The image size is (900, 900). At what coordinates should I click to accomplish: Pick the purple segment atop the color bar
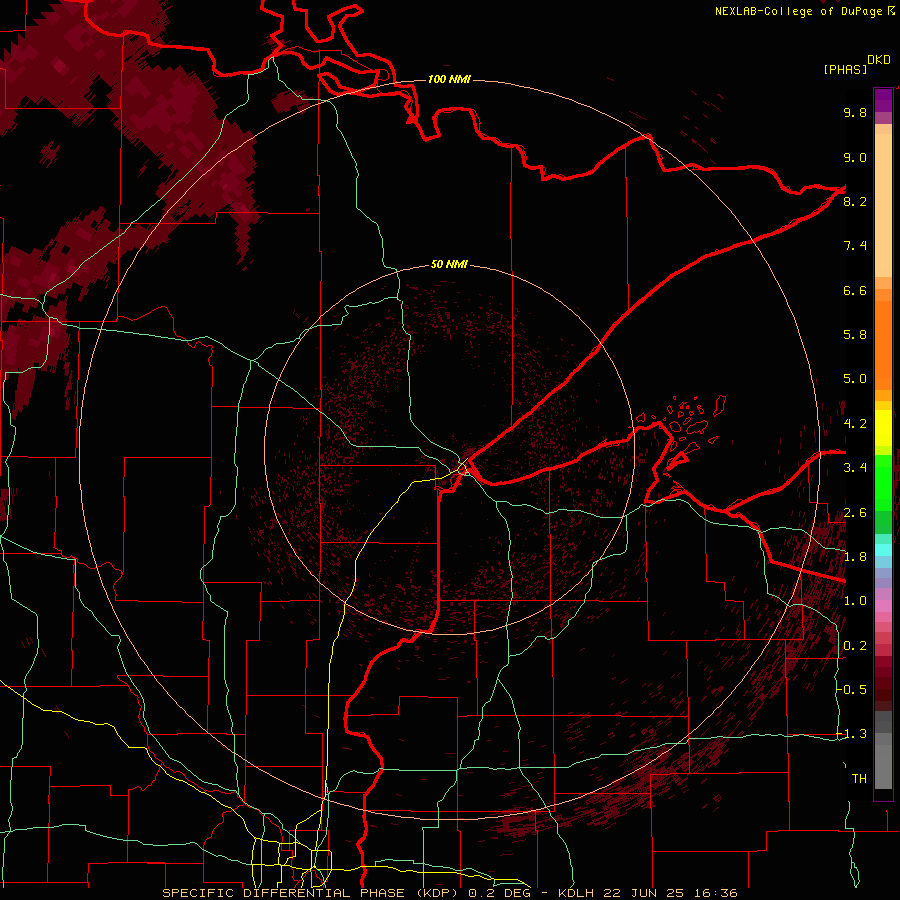[883, 100]
